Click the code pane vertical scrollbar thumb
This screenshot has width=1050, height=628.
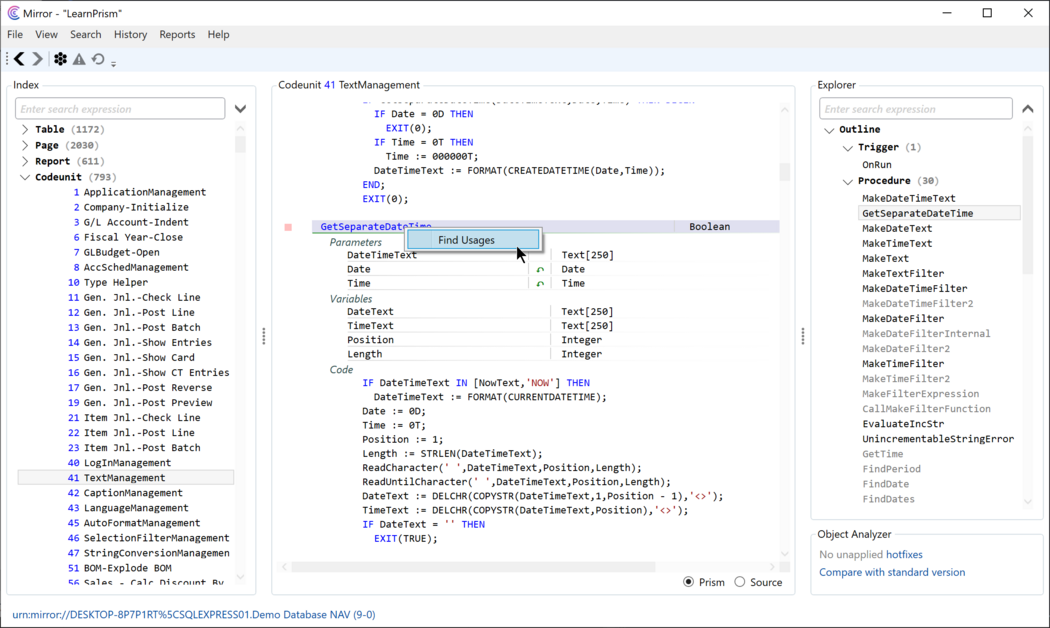pos(785,172)
